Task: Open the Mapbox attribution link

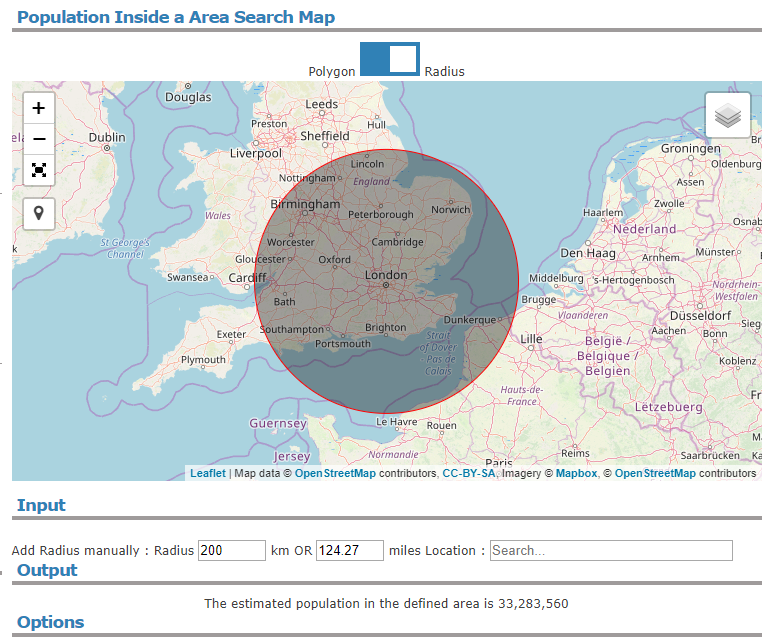Action: pyautogui.click(x=576, y=474)
